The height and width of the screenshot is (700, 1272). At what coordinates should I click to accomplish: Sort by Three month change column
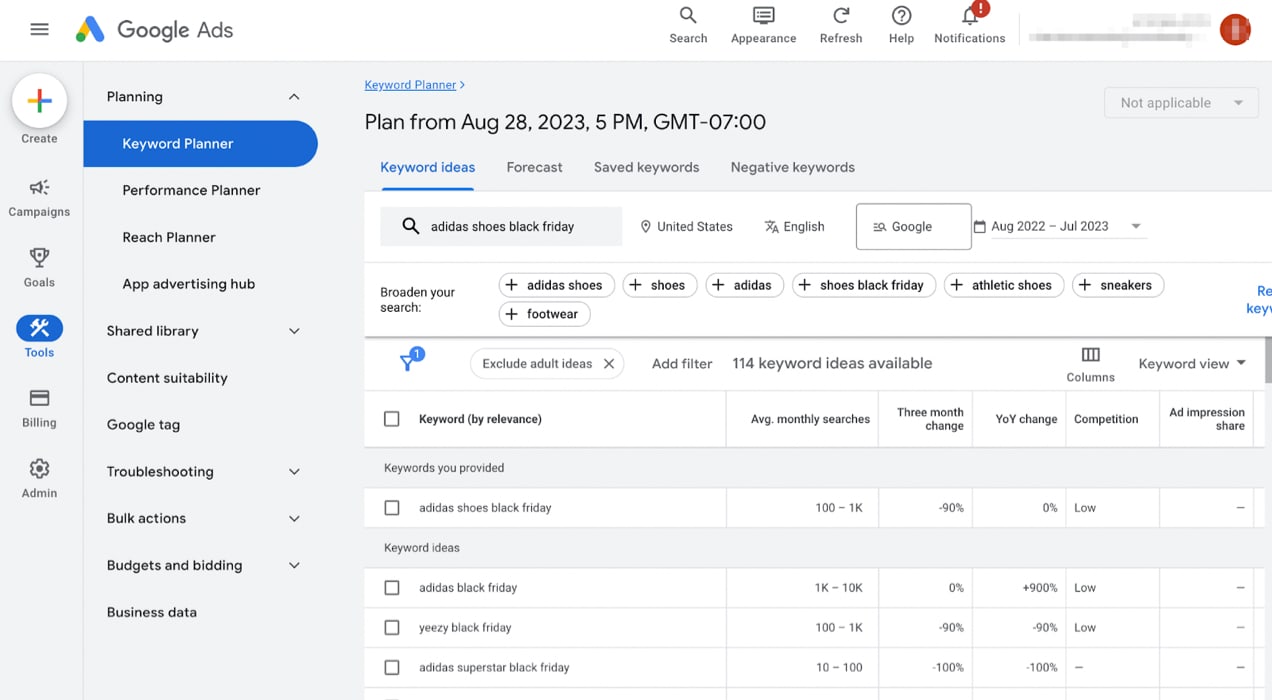pyautogui.click(x=930, y=419)
